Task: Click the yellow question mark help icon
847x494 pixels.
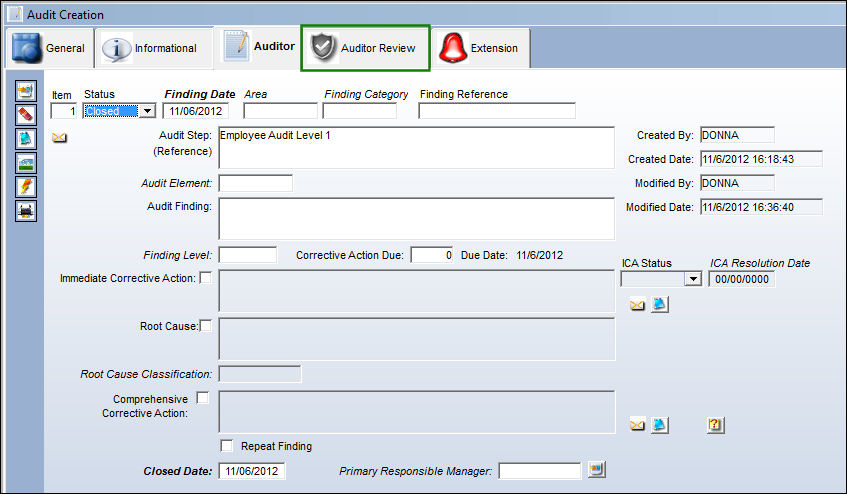Action: [716, 425]
